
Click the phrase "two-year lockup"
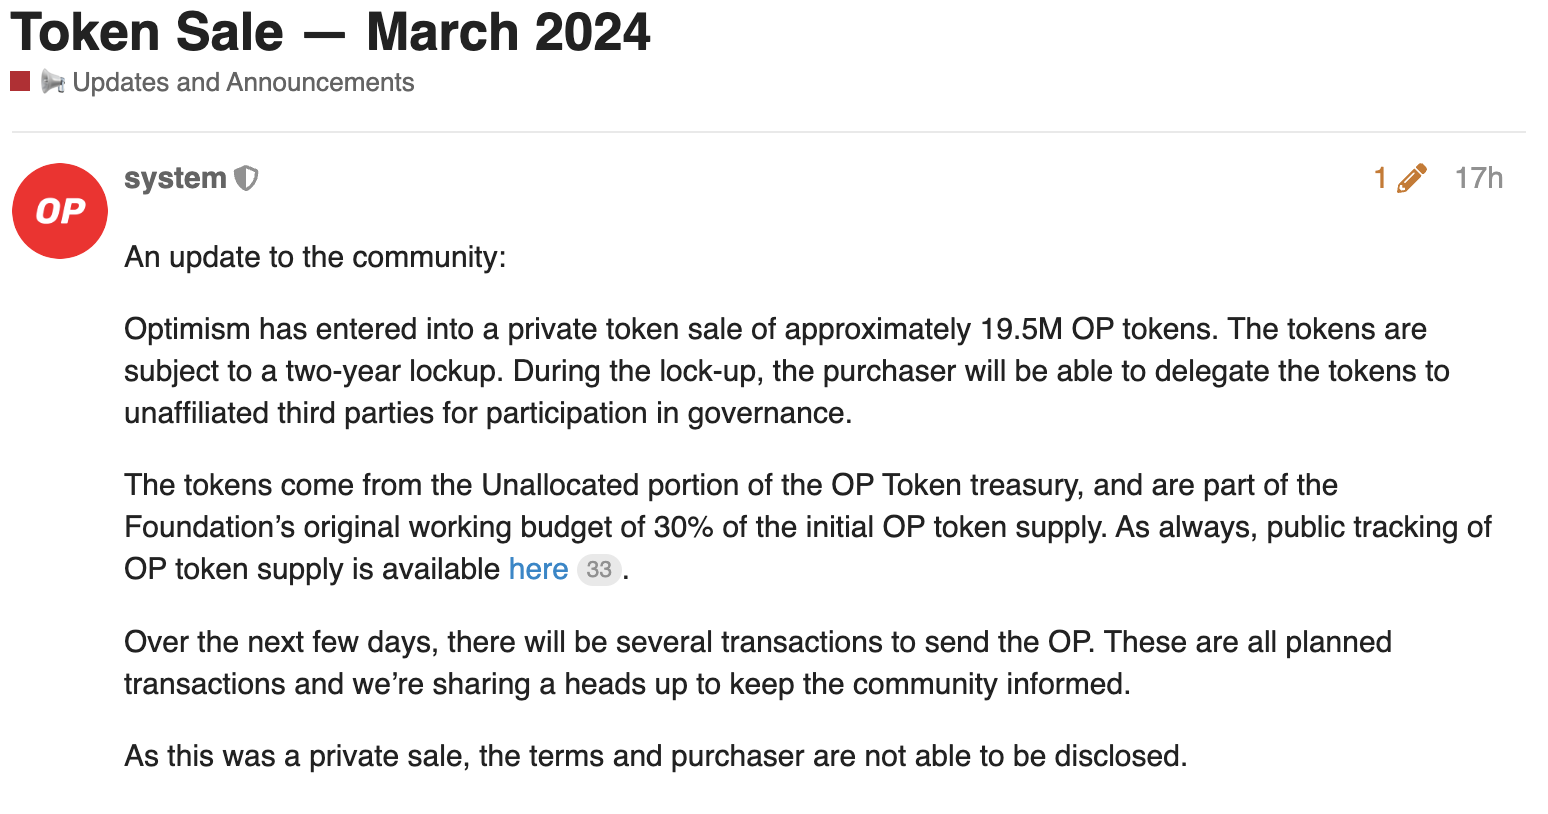394,371
